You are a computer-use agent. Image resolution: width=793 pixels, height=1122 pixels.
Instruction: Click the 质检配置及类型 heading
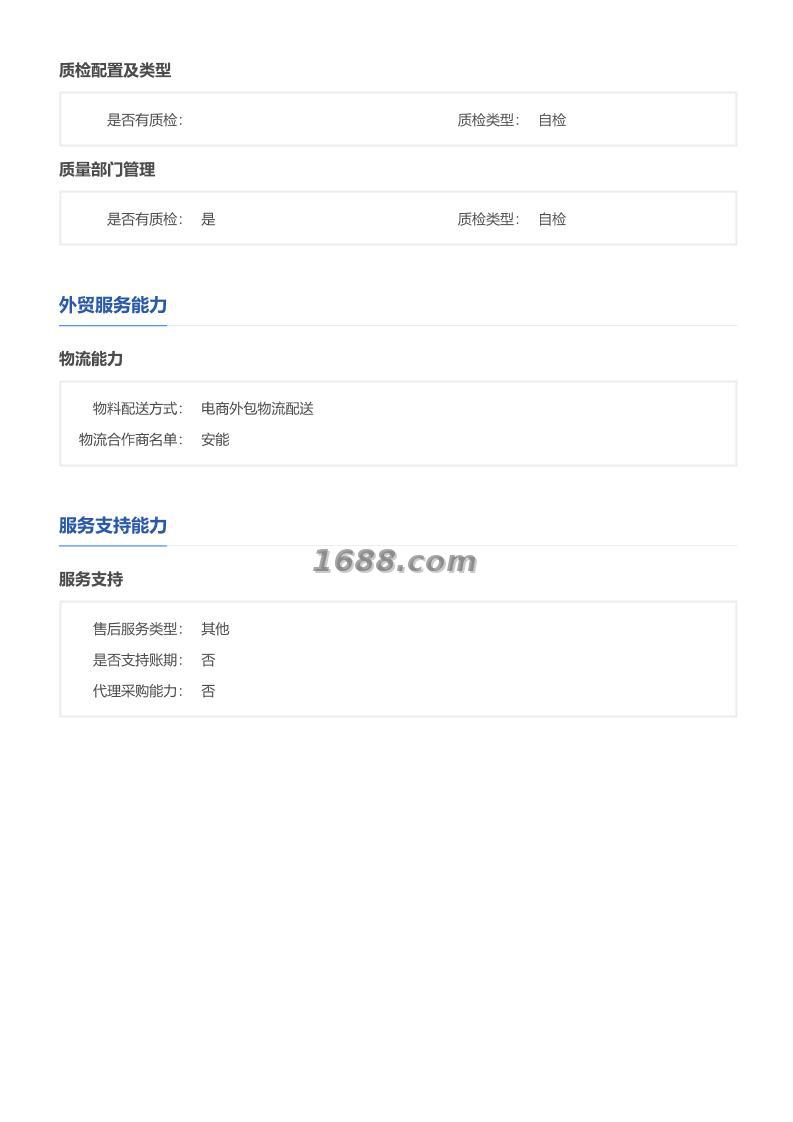pos(115,70)
